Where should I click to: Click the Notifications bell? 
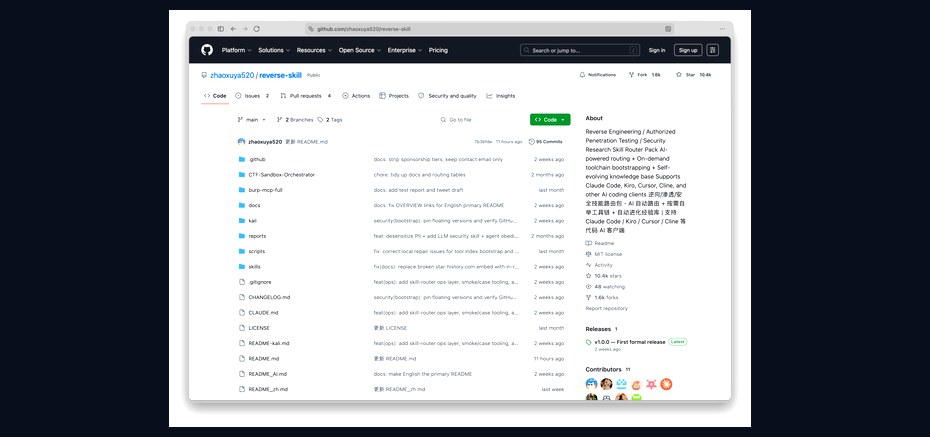(x=582, y=75)
